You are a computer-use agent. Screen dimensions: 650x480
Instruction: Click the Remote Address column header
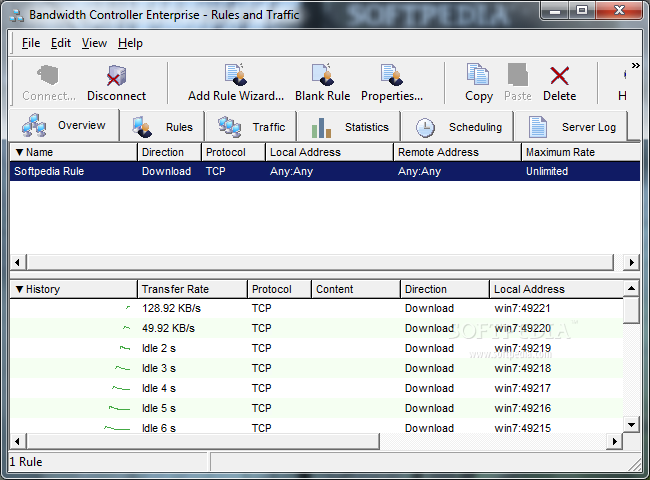click(x=457, y=152)
